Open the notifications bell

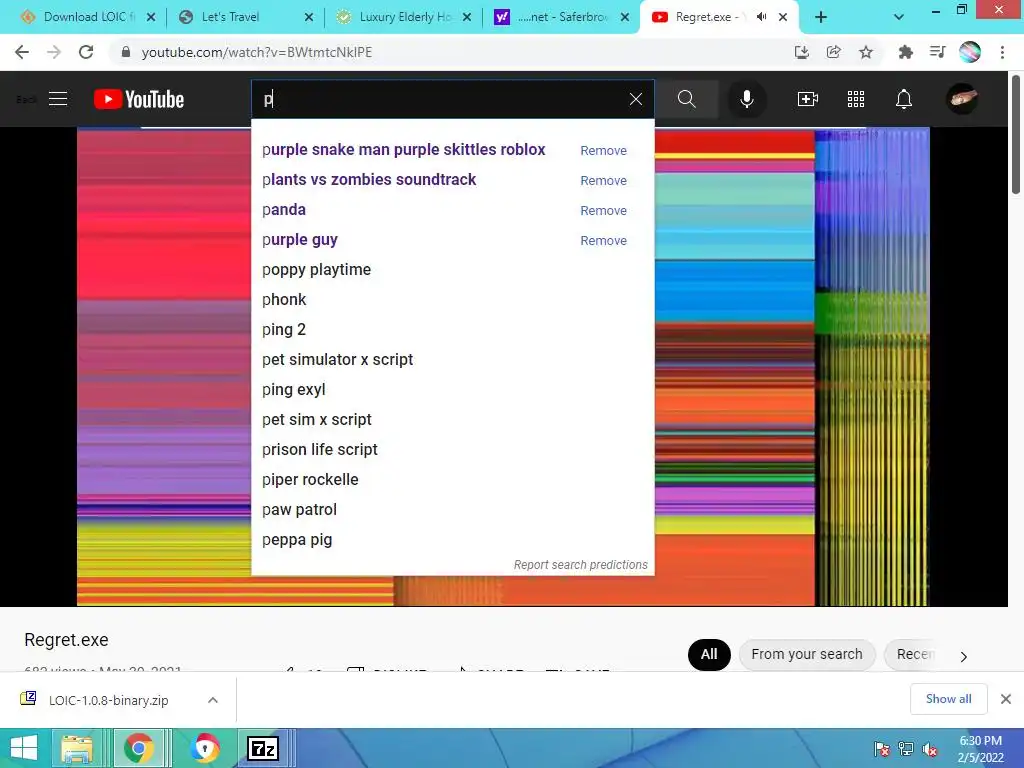click(904, 99)
